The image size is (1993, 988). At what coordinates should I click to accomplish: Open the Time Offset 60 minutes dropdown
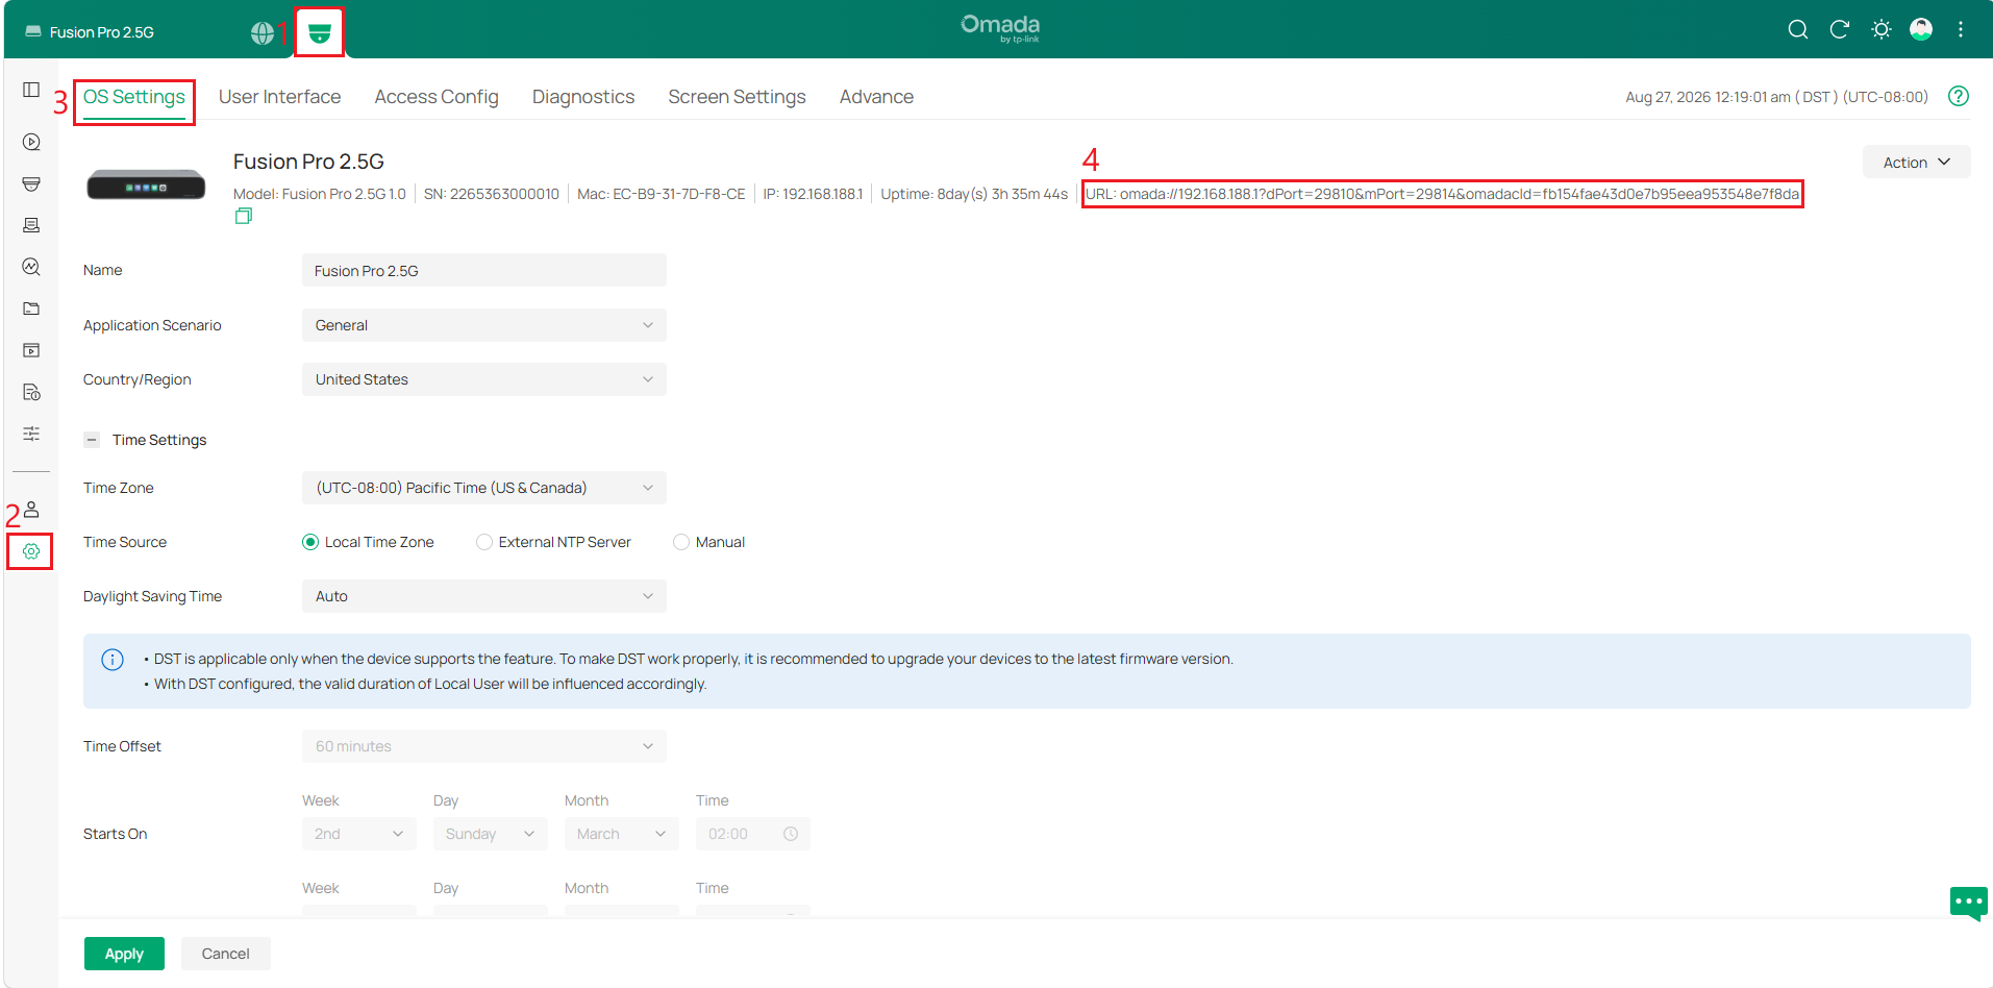[x=484, y=746]
